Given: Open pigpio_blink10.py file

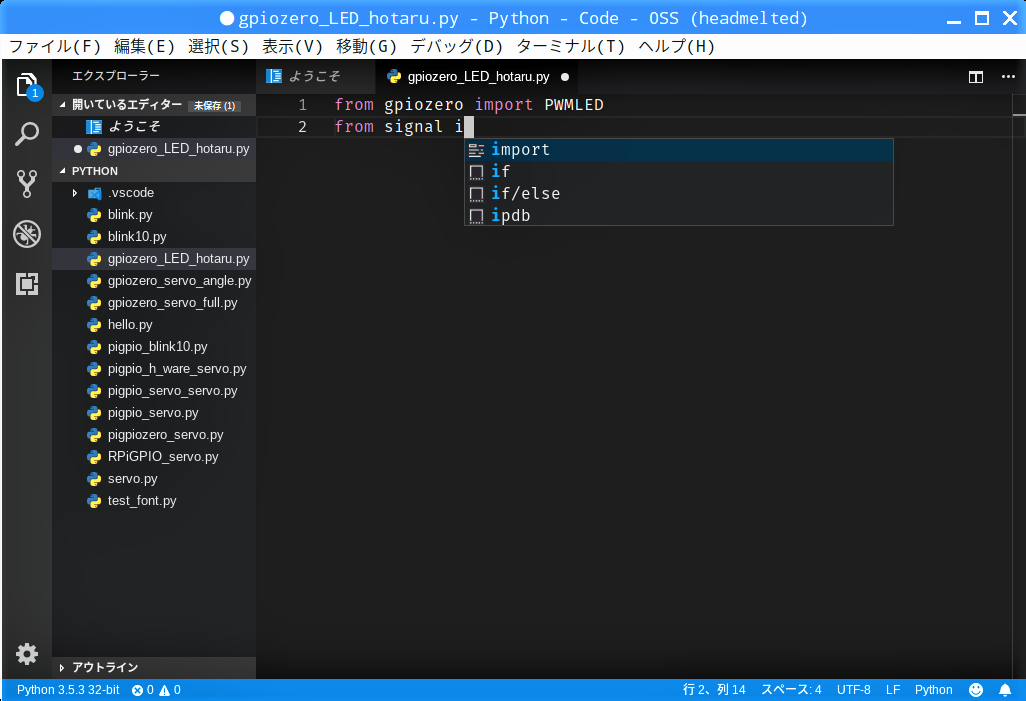Looking at the screenshot, I should coord(154,347).
